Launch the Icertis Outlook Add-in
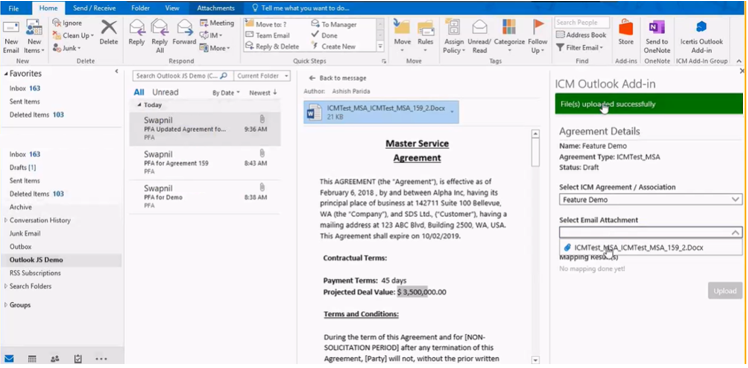 [701, 36]
